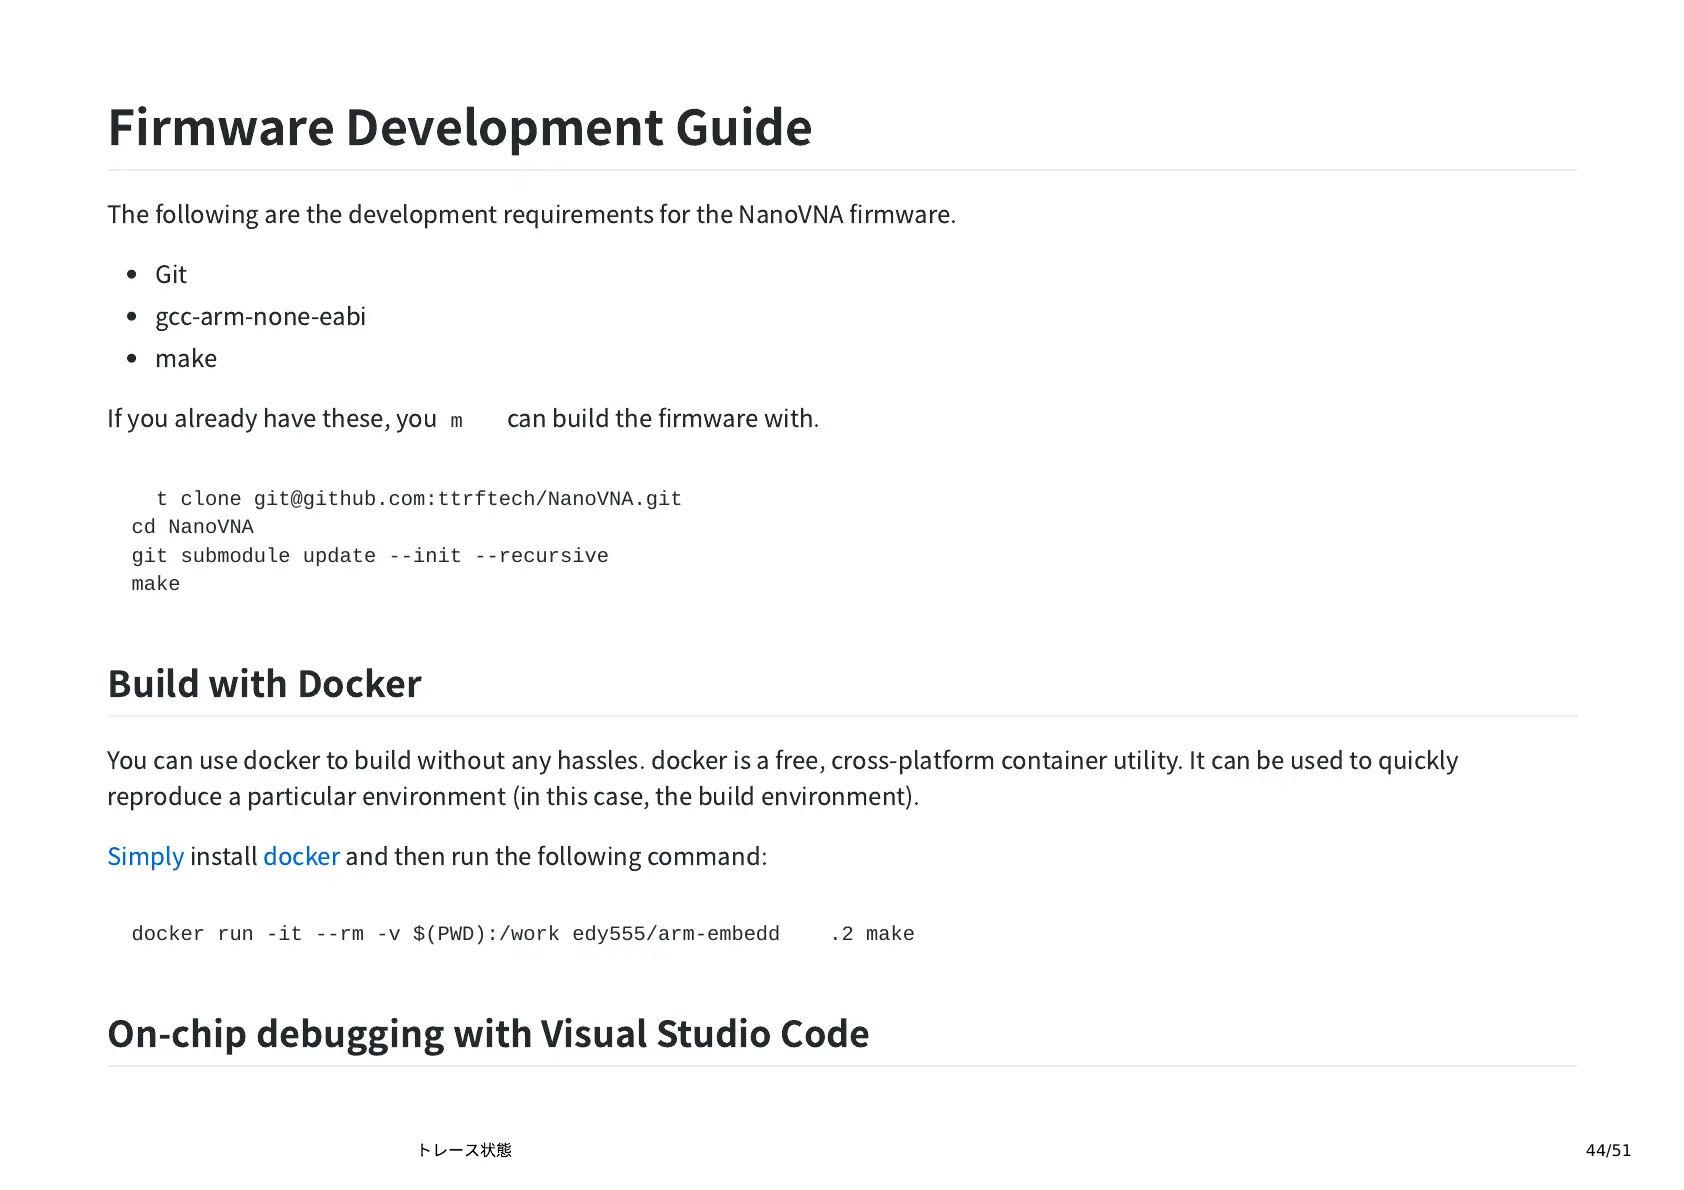Click the NanoVNA firmware requirements sentence
1684x1190 pixels.
(531, 215)
